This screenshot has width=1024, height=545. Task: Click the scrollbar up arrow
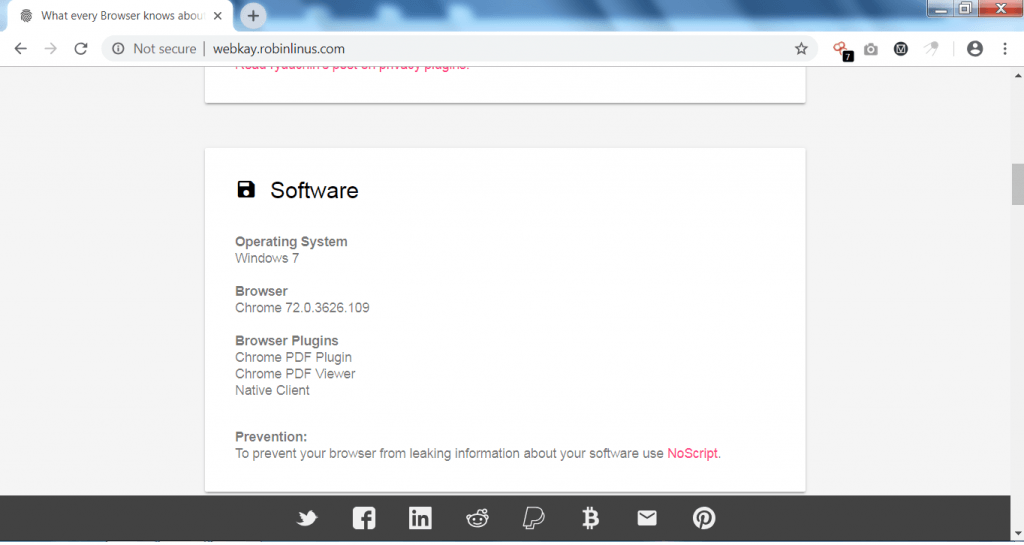tap(1017, 76)
